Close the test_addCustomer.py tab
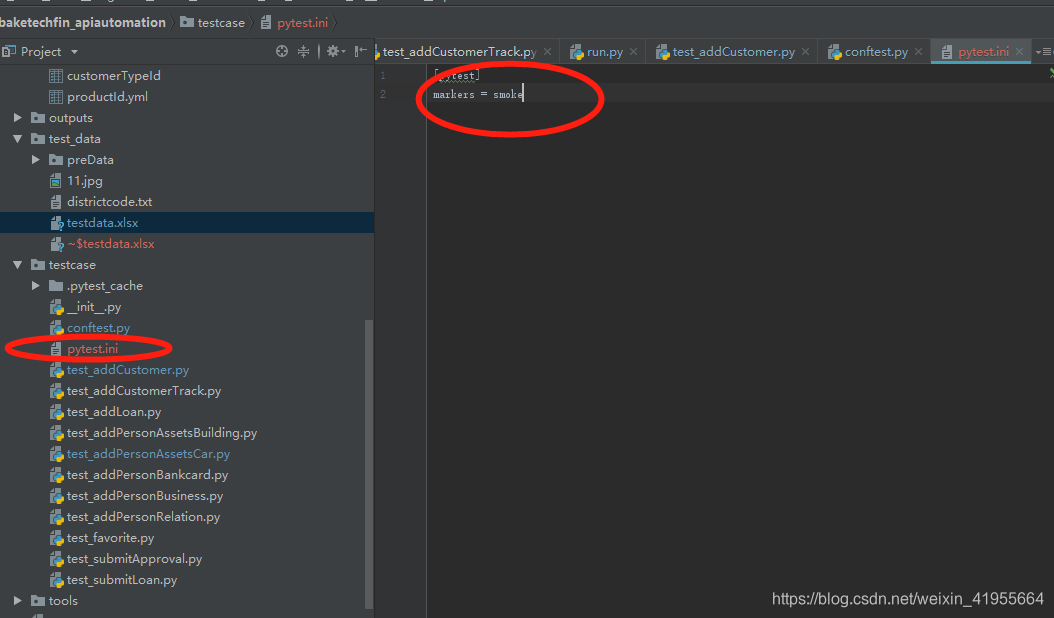1054x618 pixels. 805,52
